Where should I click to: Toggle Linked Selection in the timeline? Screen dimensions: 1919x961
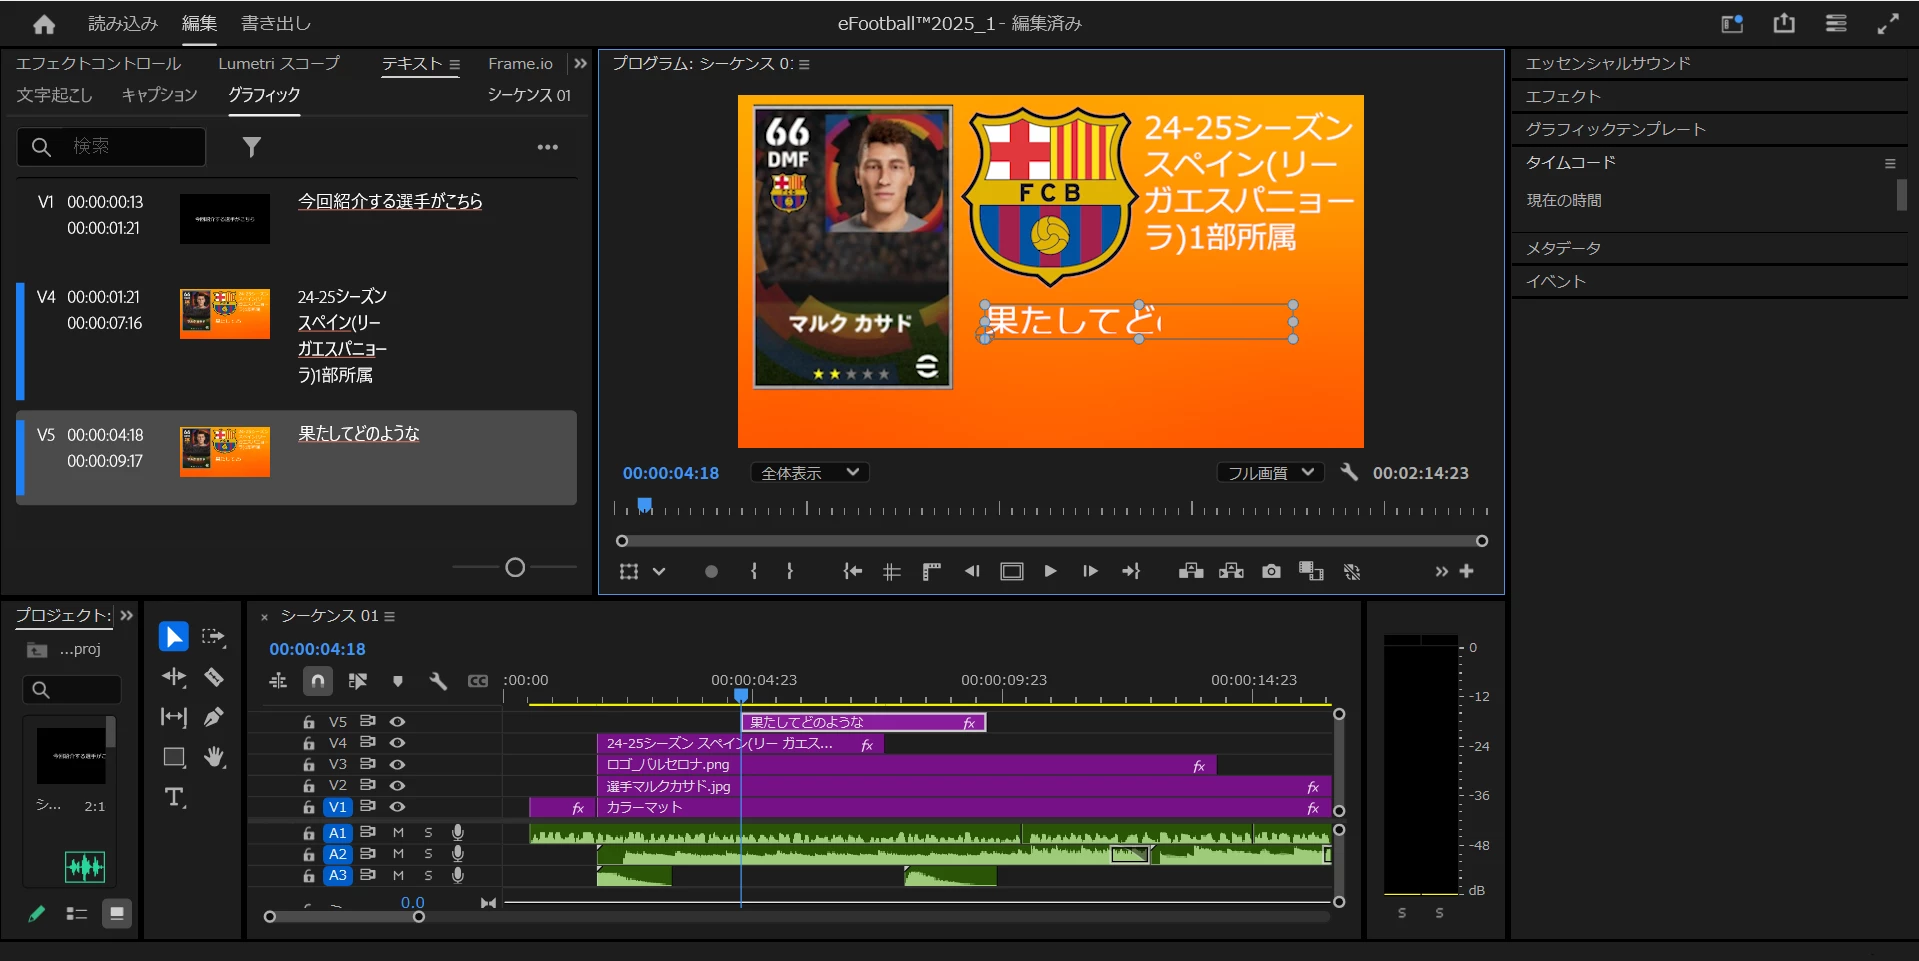pos(357,681)
